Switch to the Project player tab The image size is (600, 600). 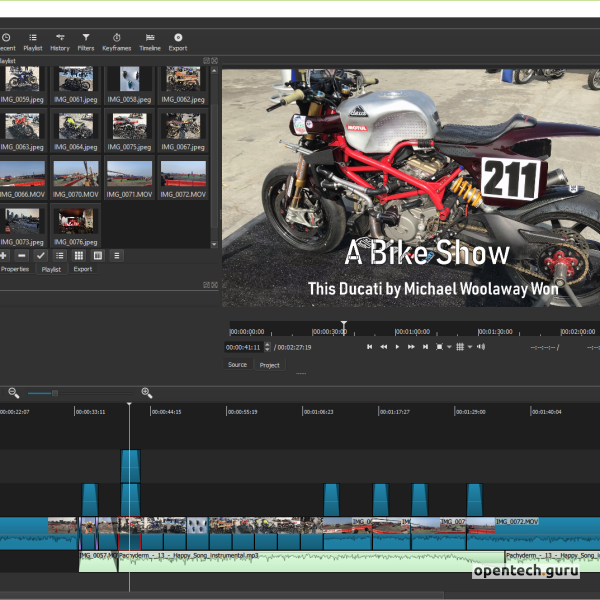coord(269,365)
